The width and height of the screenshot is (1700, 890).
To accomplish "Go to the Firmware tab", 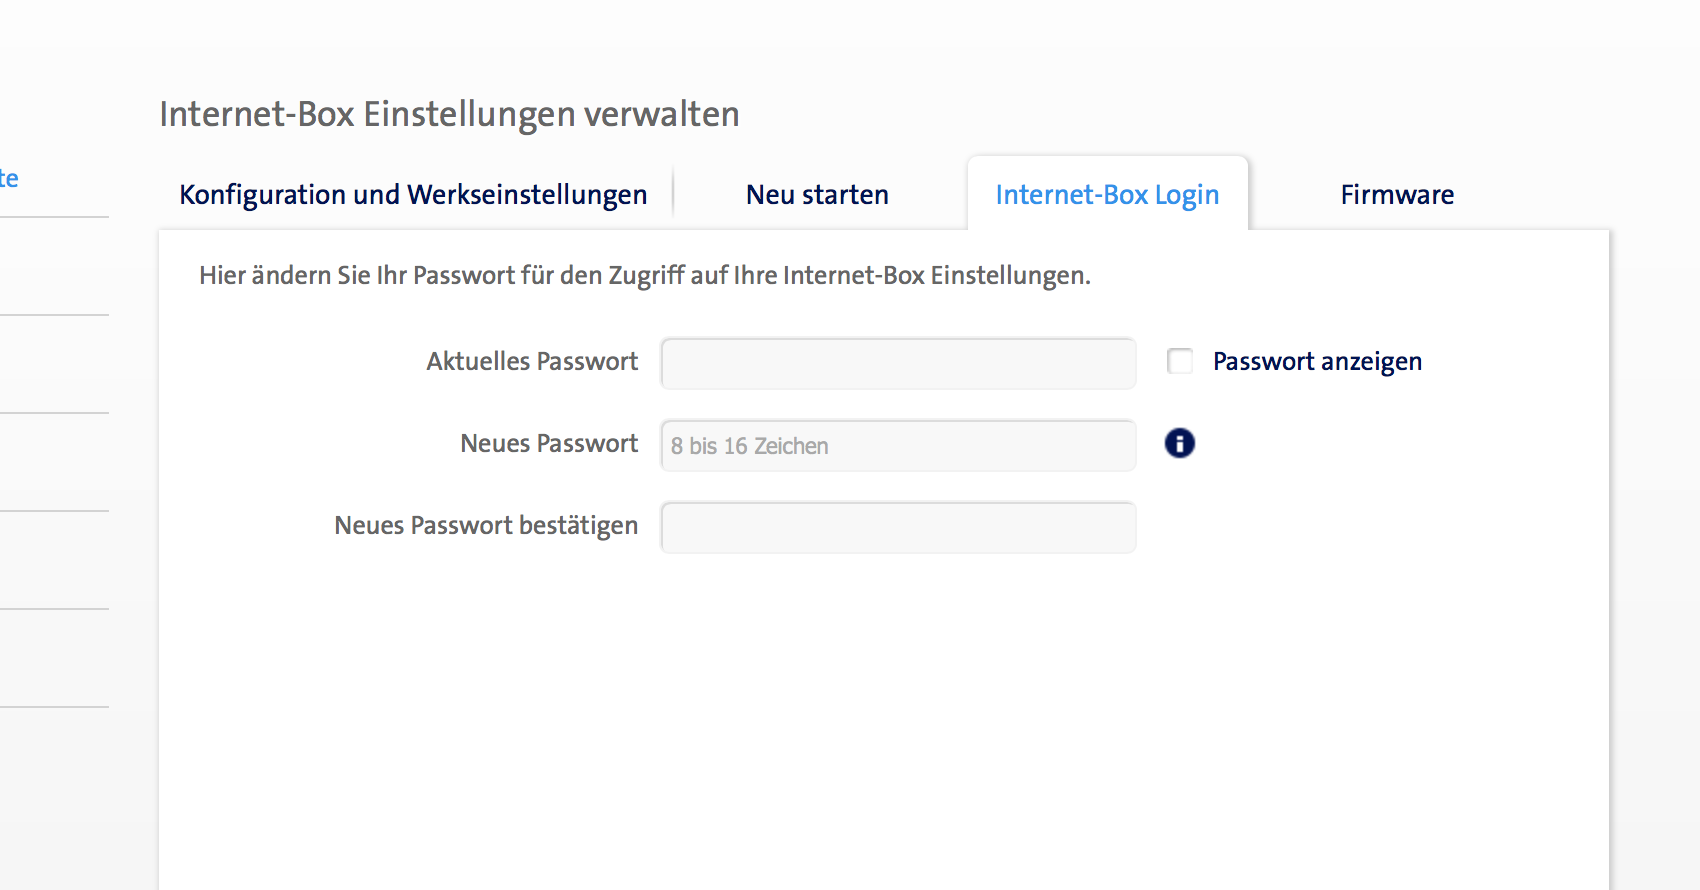I will 1397,194.
